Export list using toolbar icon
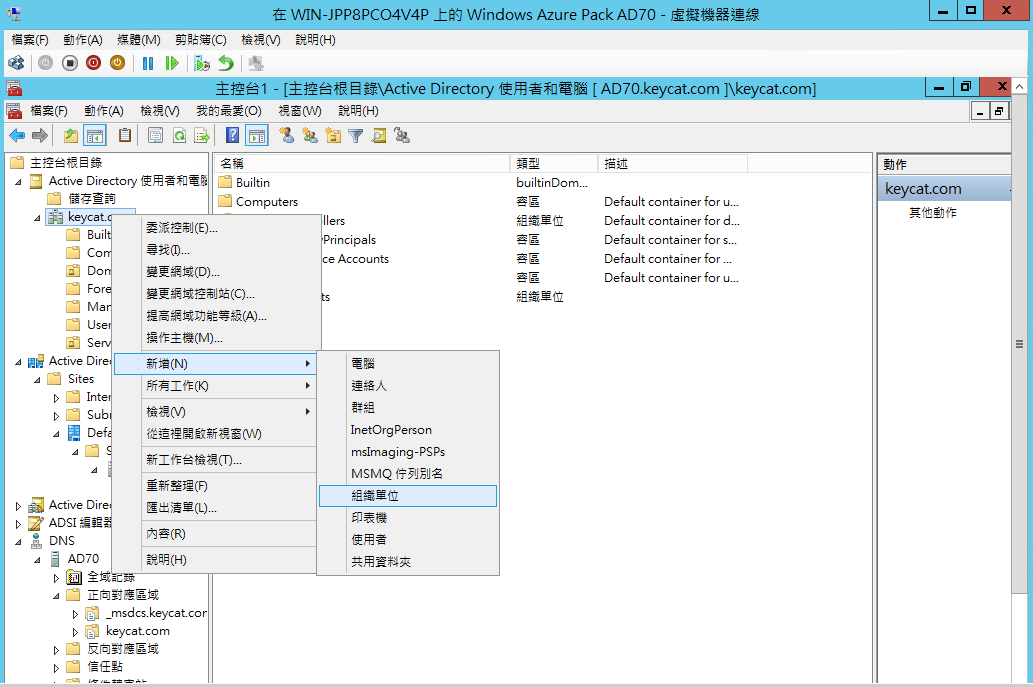The width and height of the screenshot is (1033, 687). click(x=202, y=136)
